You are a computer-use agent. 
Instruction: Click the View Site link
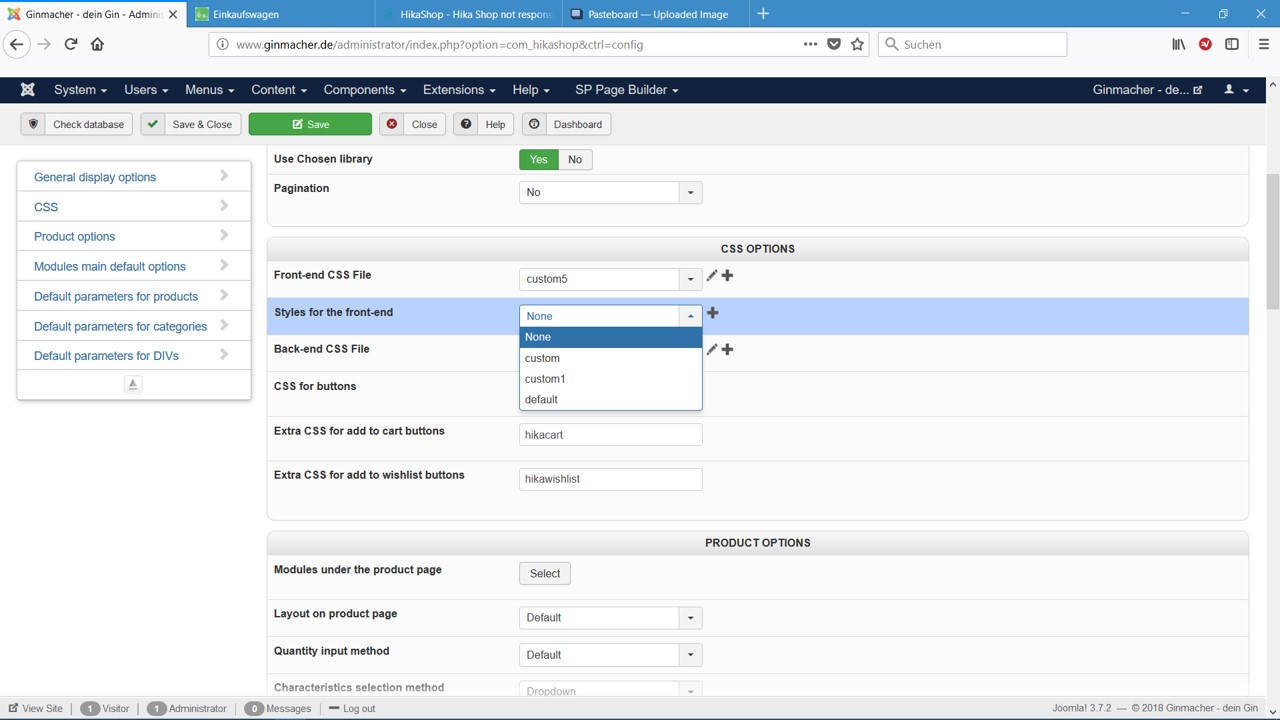[x=36, y=708]
